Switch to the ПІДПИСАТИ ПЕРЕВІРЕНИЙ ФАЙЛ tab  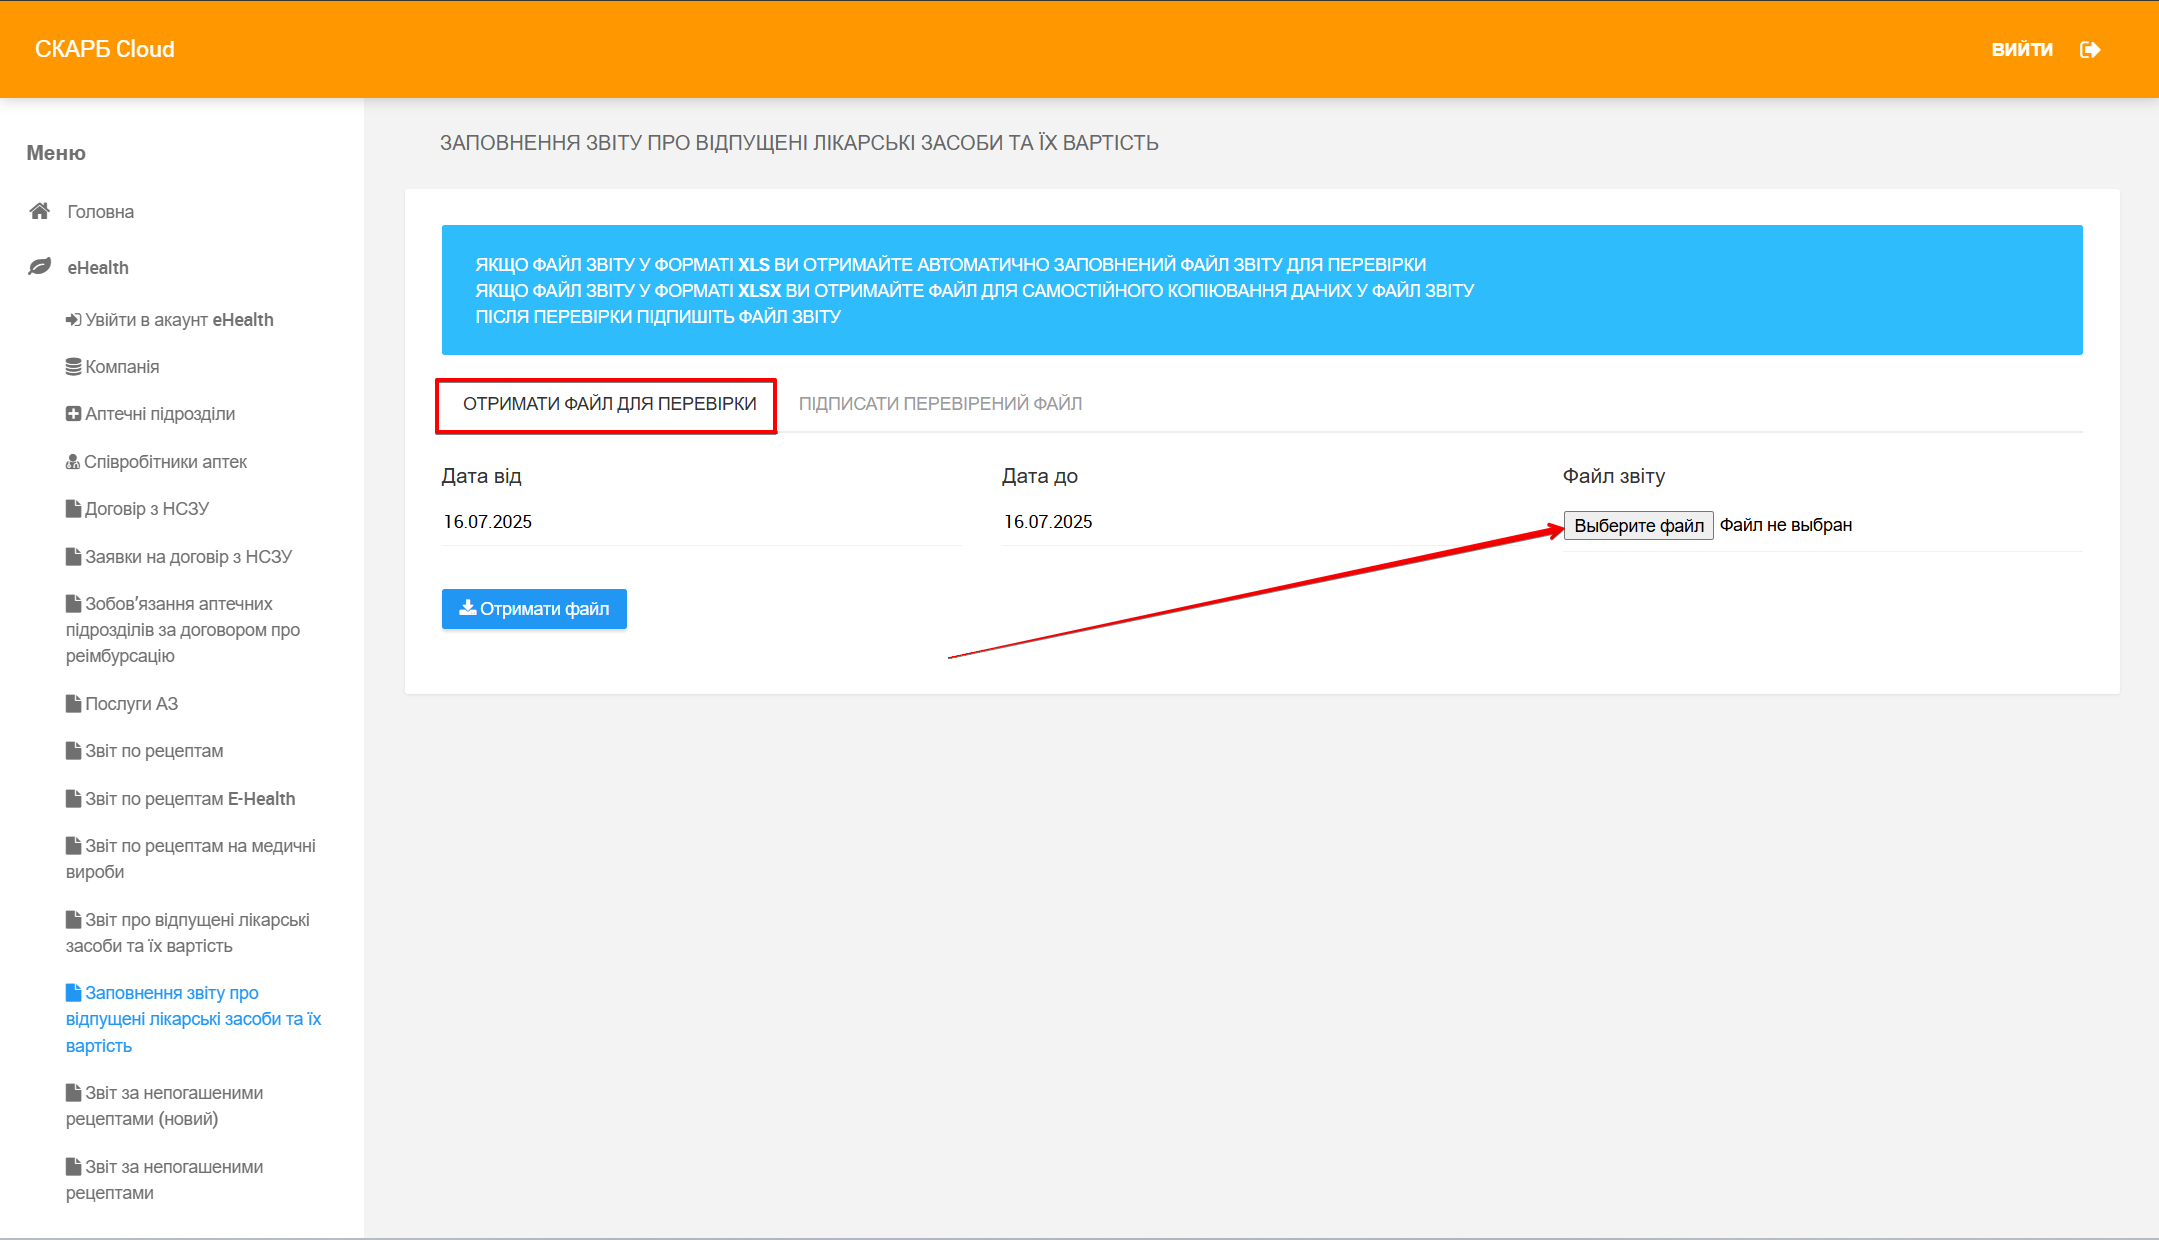point(940,404)
